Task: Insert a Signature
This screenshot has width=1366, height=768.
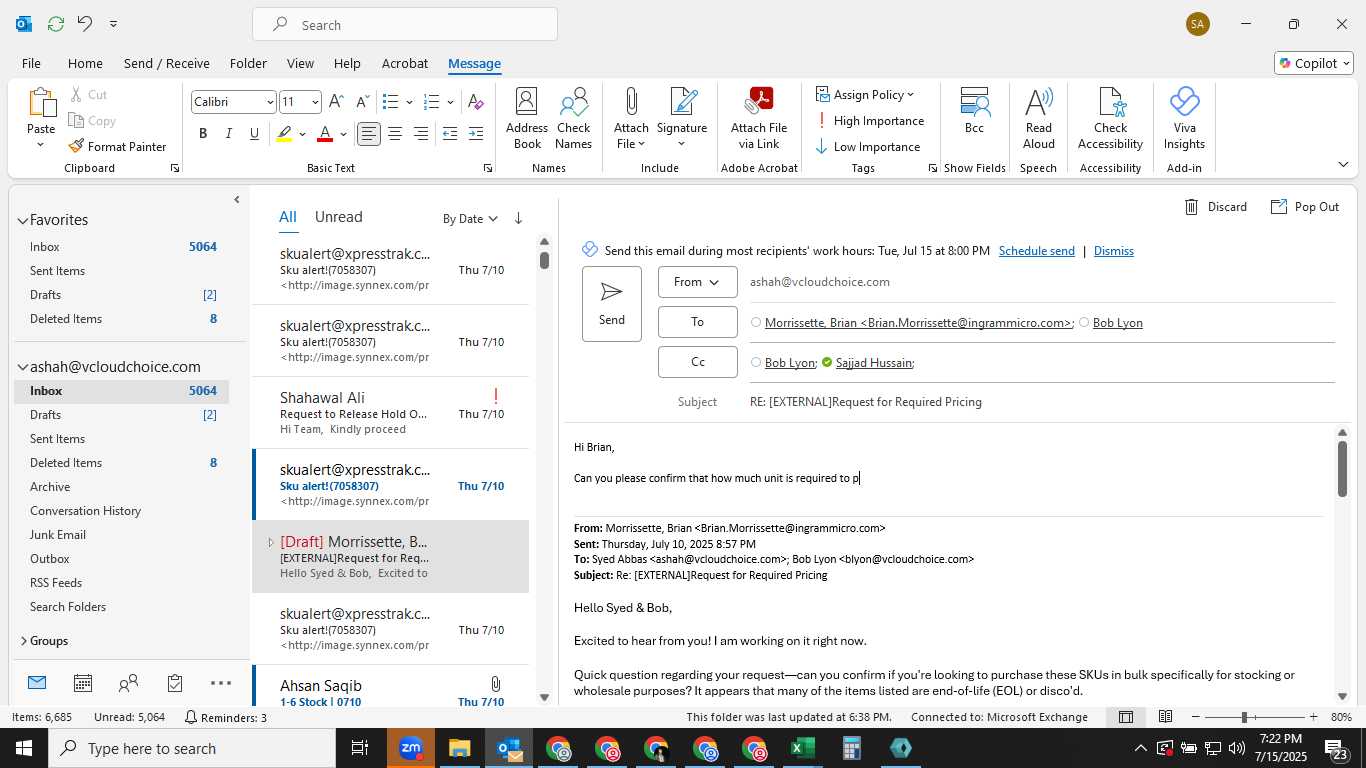Action: [x=682, y=119]
